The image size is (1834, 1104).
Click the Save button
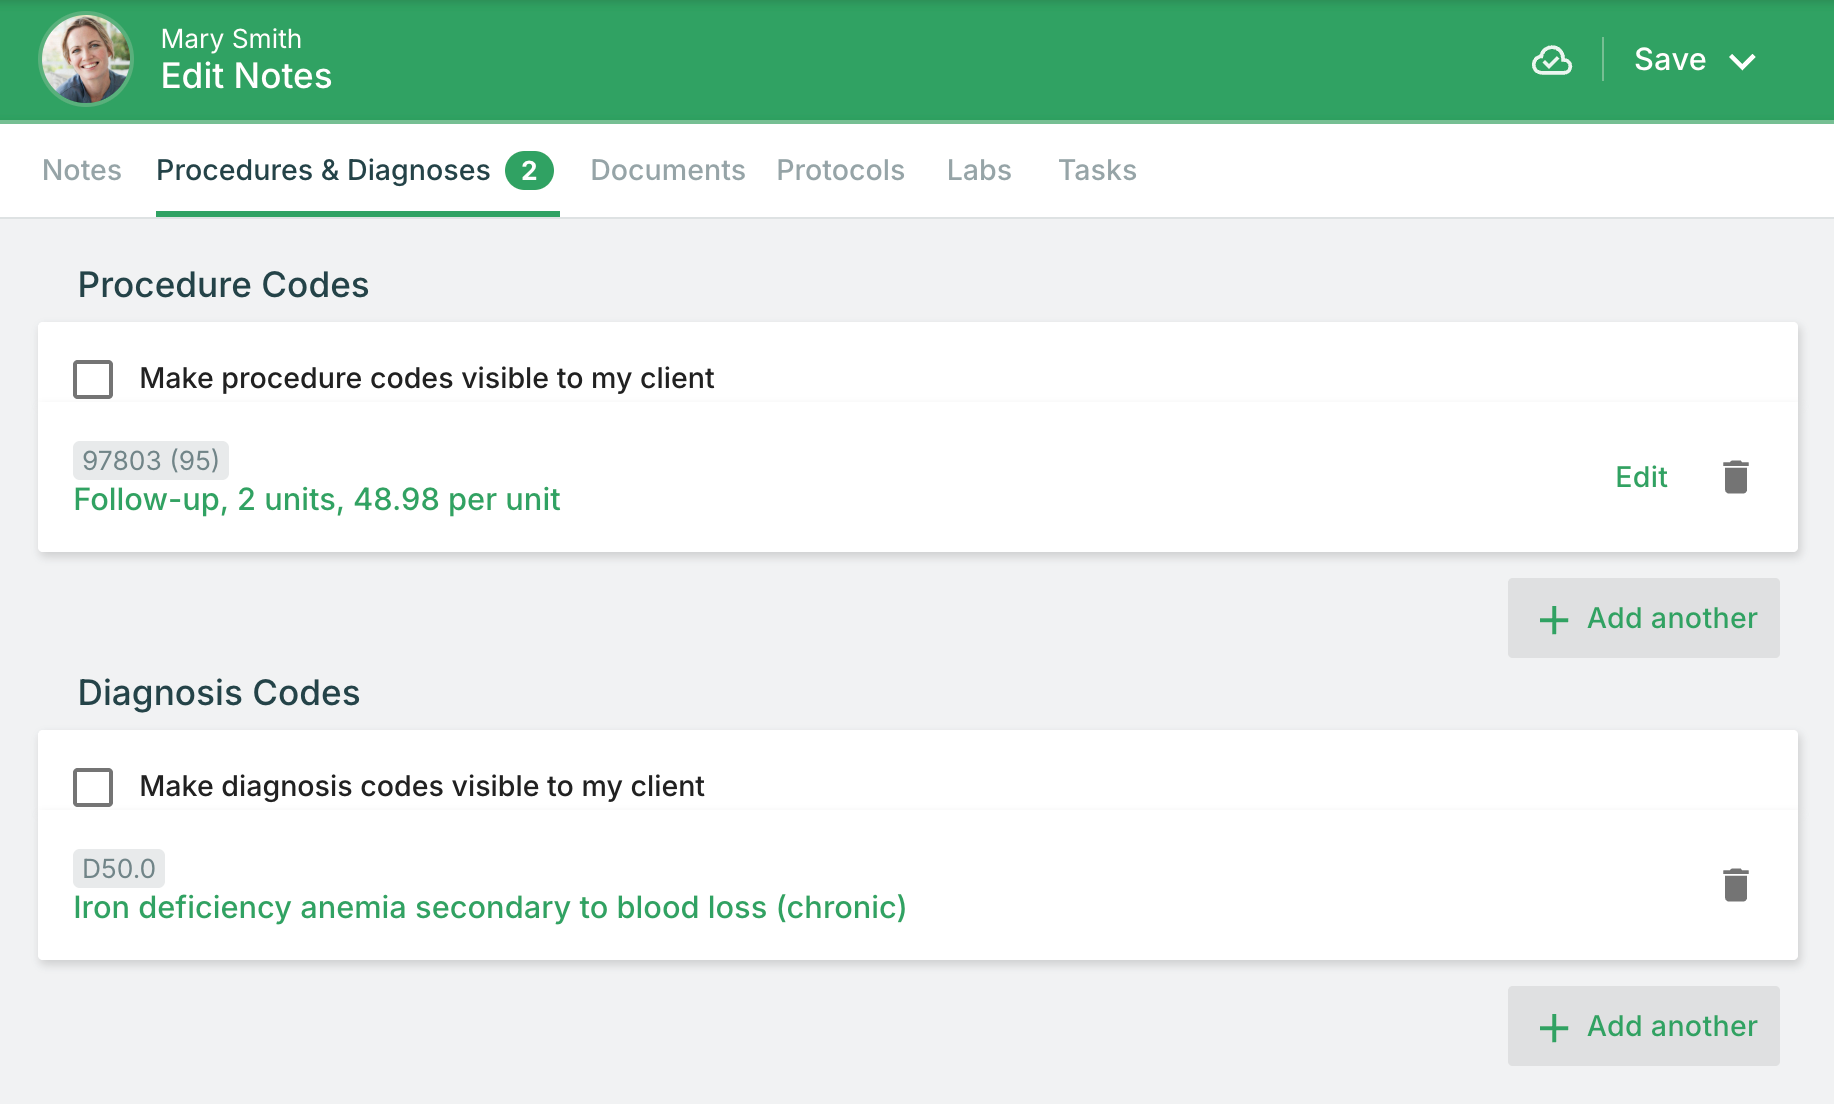tap(1669, 60)
